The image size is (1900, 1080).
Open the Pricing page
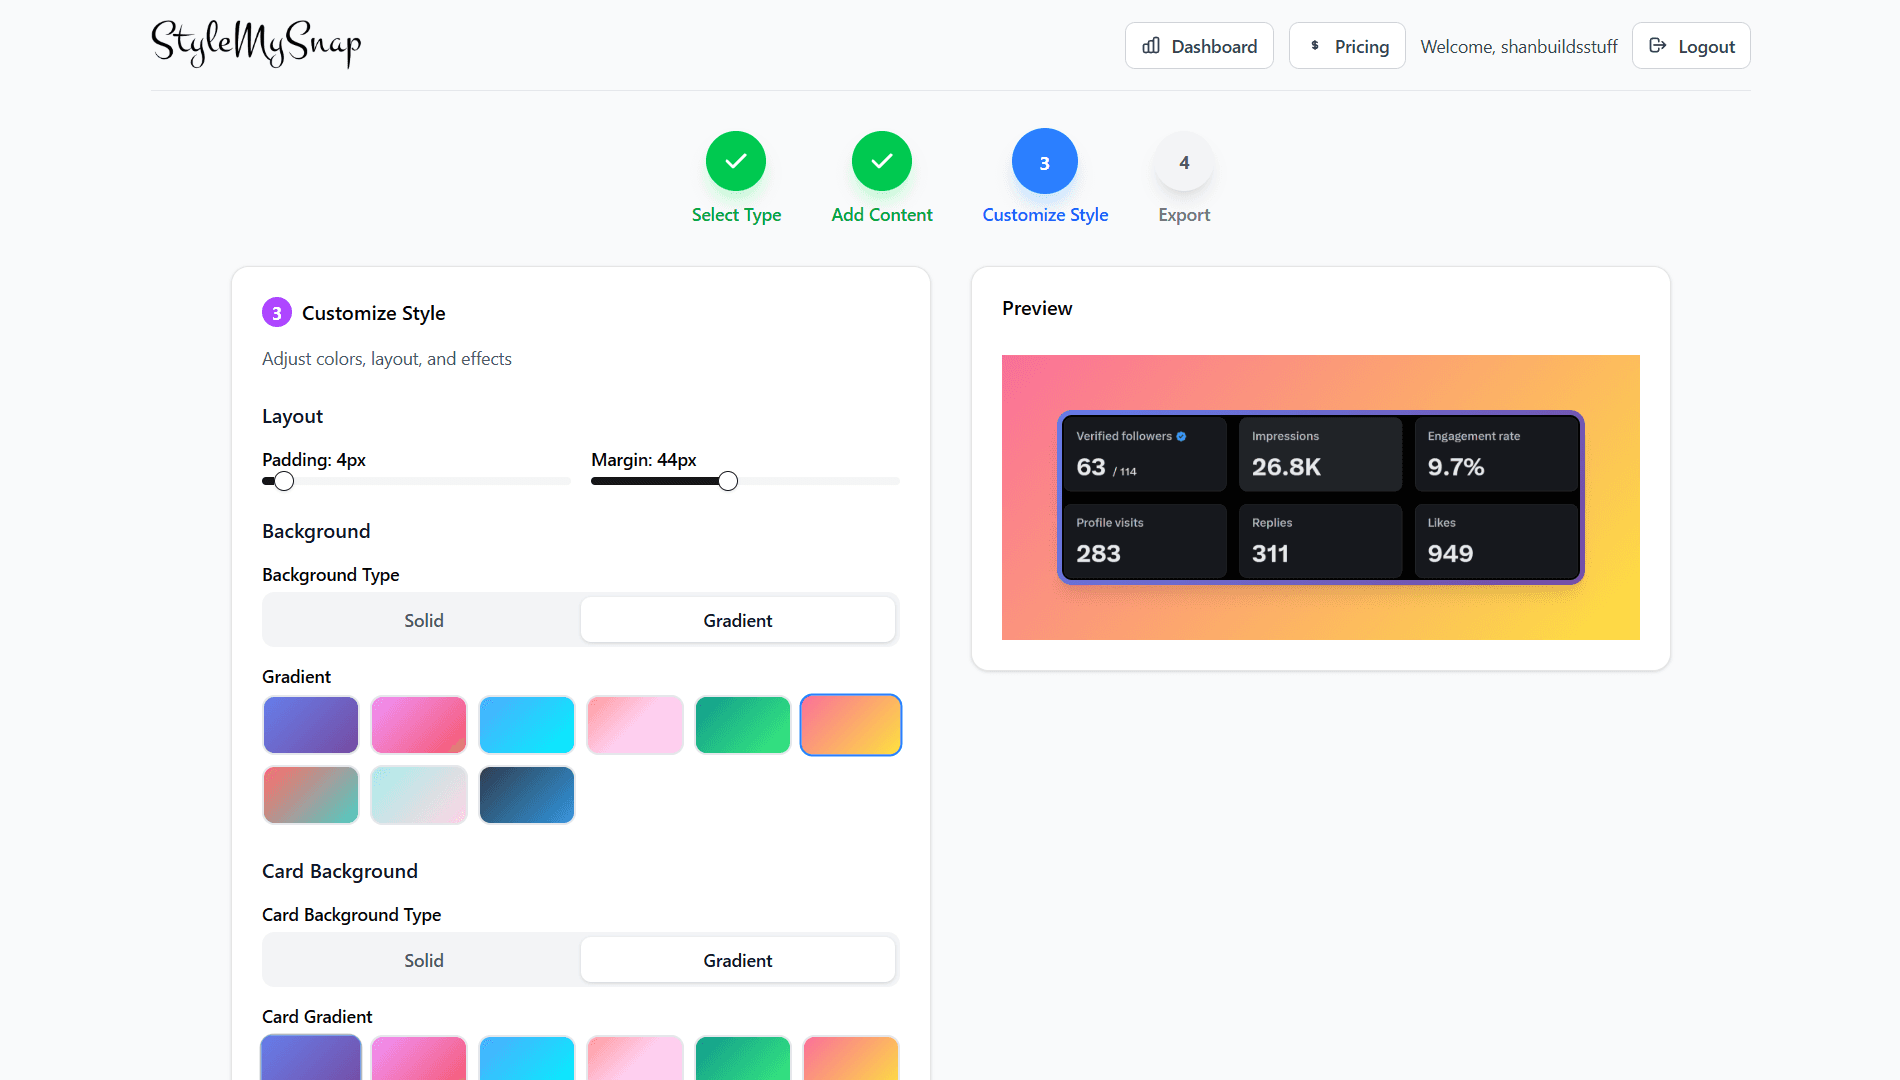pyautogui.click(x=1347, y=46)
